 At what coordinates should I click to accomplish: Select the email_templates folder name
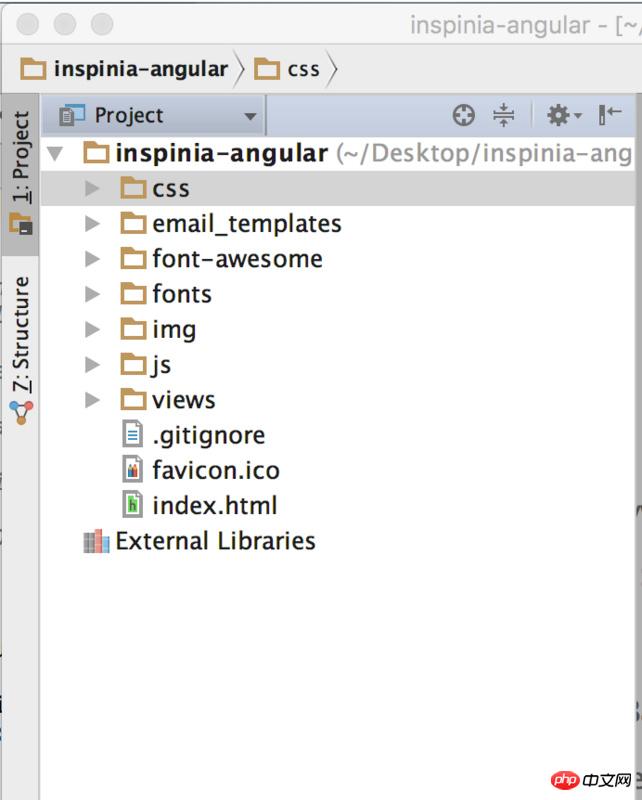coord(247,224)
